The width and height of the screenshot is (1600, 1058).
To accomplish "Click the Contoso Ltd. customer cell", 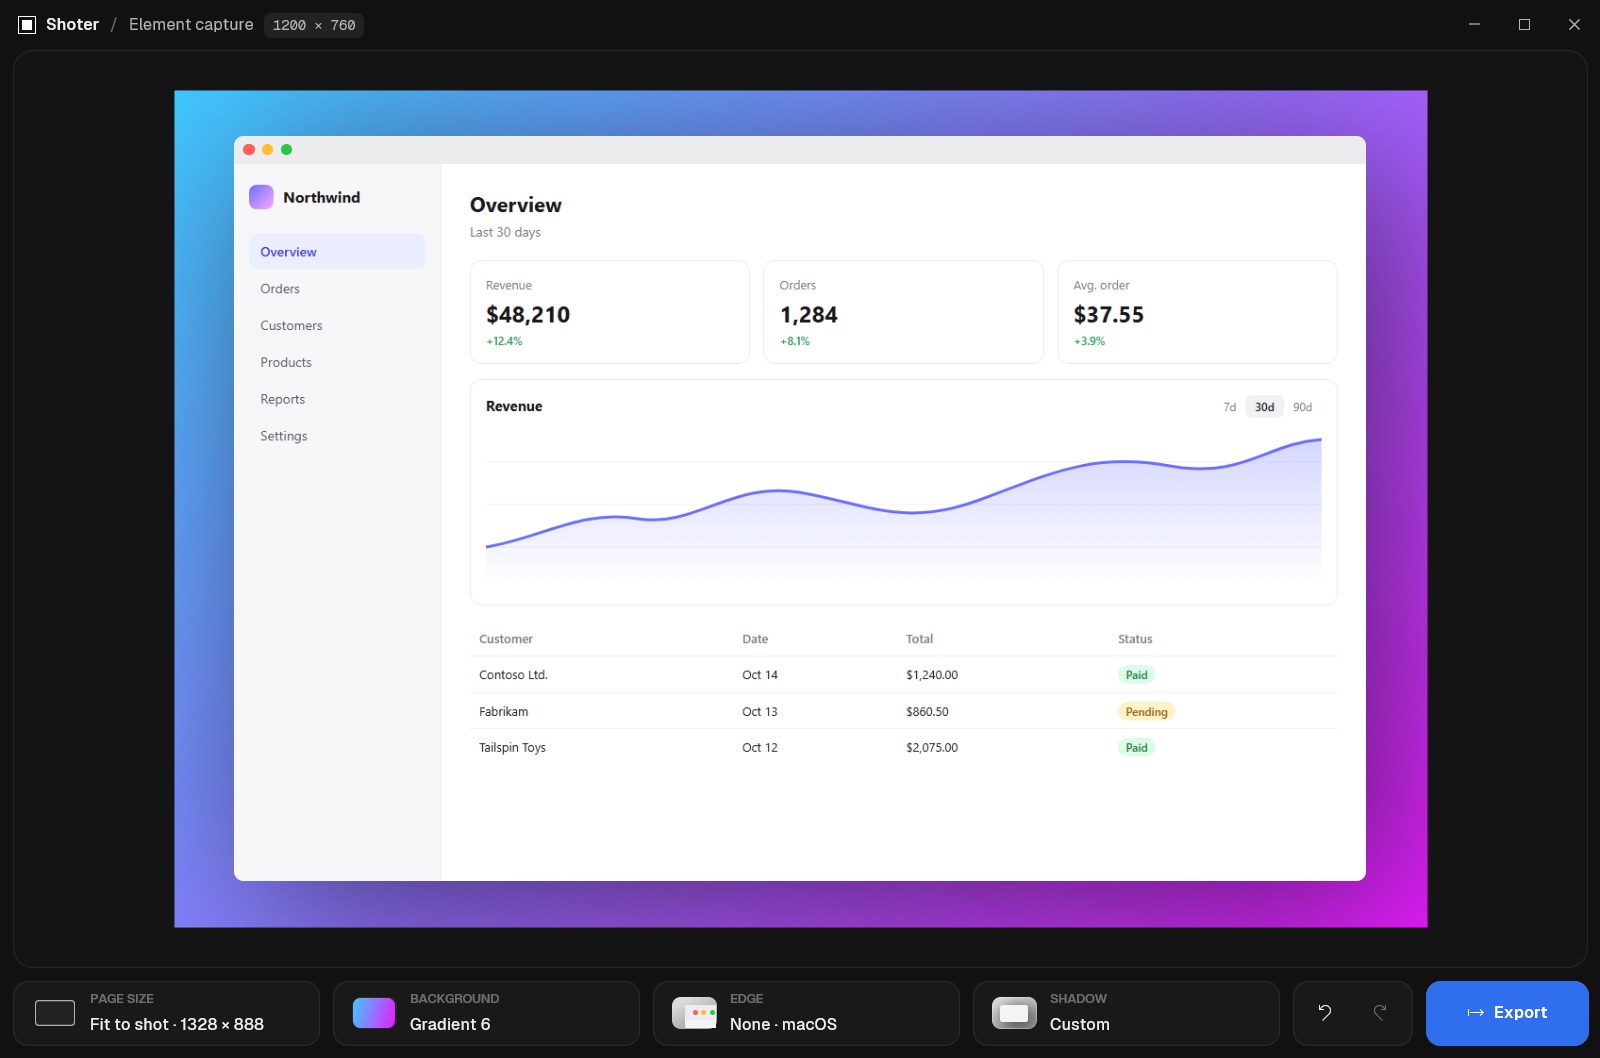I will 513,675.
